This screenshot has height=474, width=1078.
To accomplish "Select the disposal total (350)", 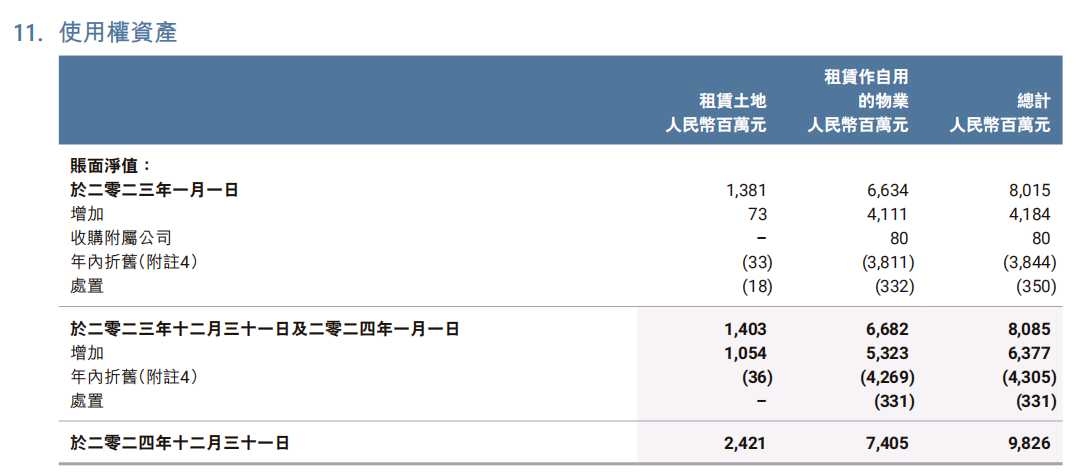I will [x=1031, y=286].
